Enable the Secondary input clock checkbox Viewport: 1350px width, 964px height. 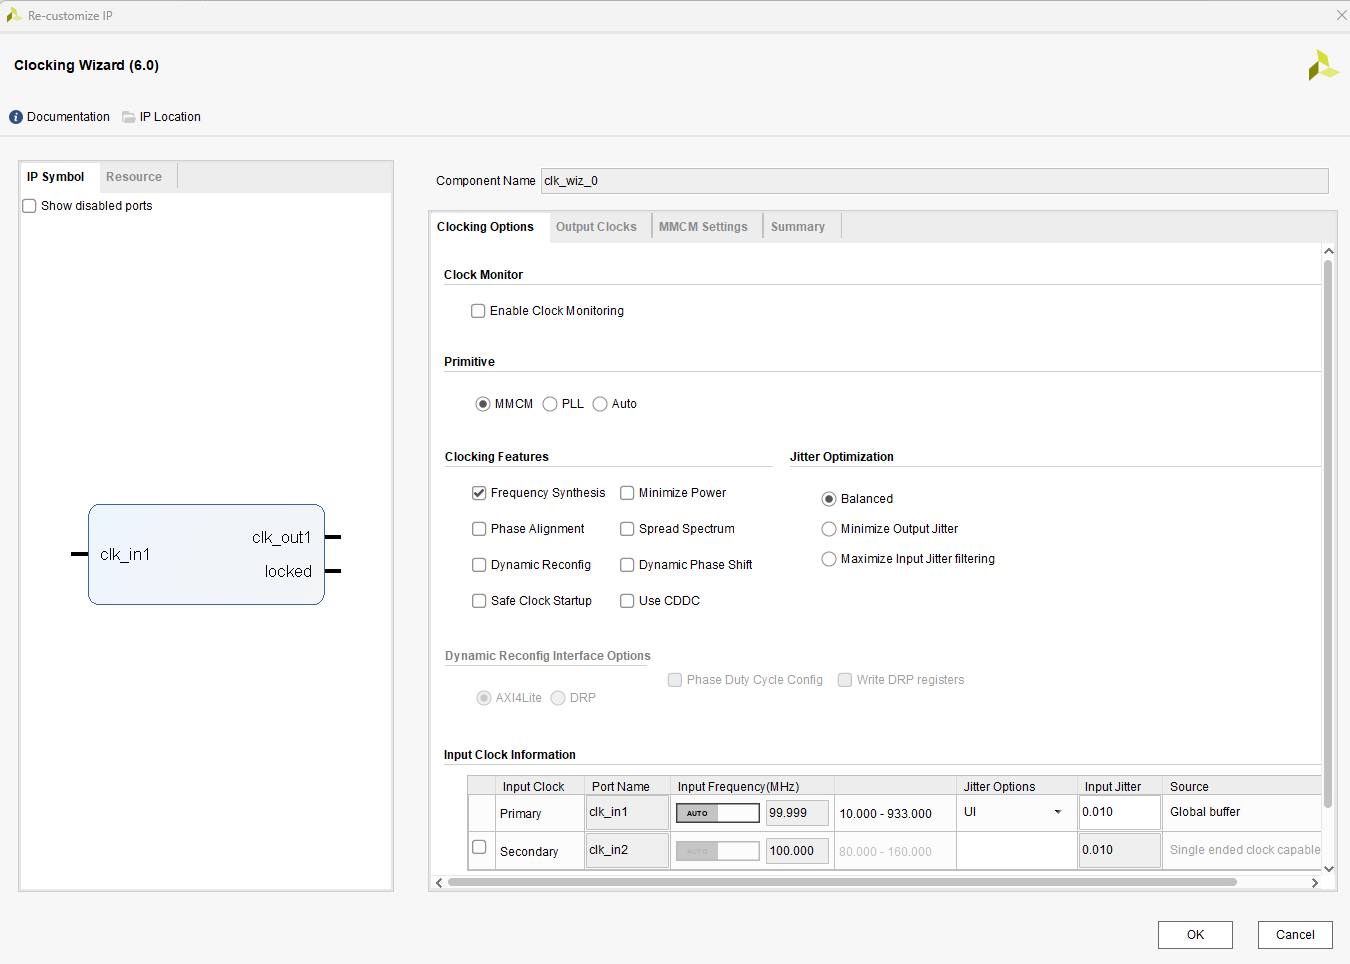pyautogui.click(x=479, y=847)
